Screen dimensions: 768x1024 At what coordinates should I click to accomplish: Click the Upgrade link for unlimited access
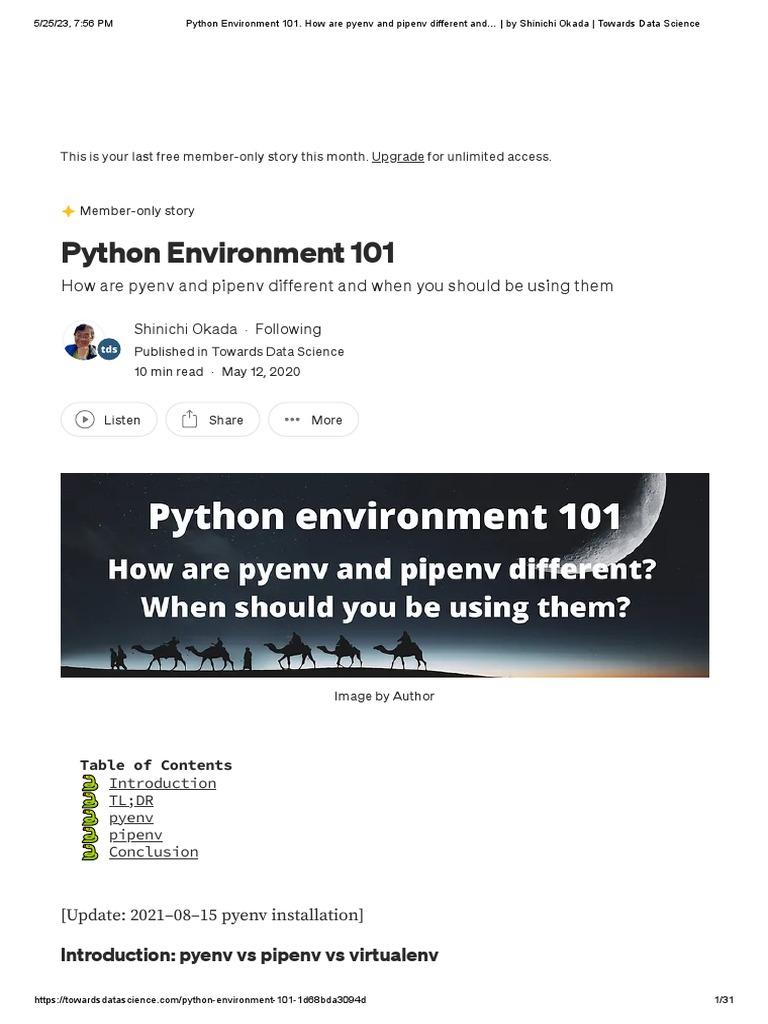pos(398,156)
